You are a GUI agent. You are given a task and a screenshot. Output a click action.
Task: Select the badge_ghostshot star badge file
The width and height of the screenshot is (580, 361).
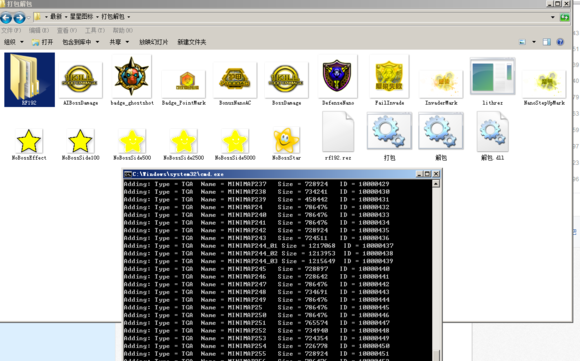(132, 80)
